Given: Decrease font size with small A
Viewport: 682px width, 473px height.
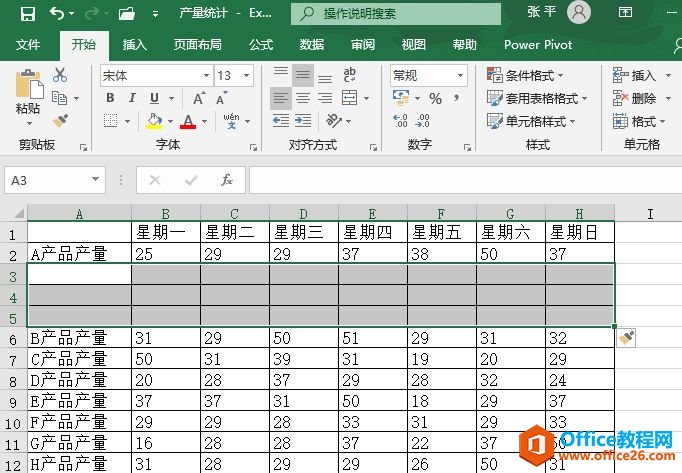Looking at the screenshot, I should (221, 98).
